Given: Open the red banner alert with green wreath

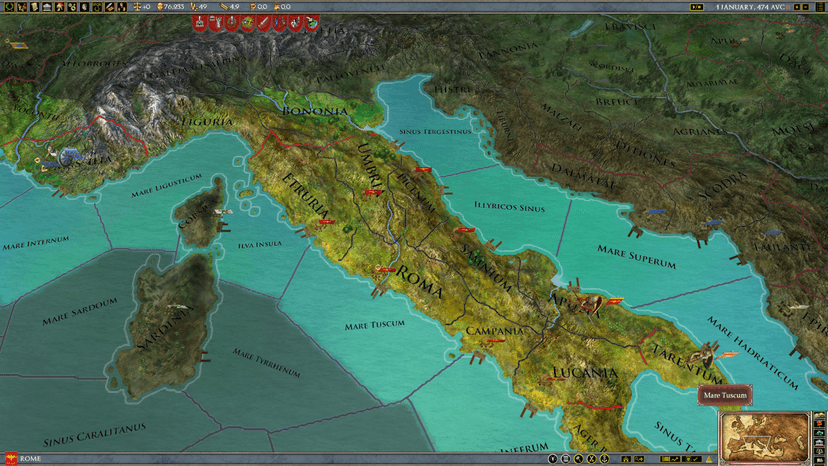Looking at the screenshot, I should click(231, 22).
